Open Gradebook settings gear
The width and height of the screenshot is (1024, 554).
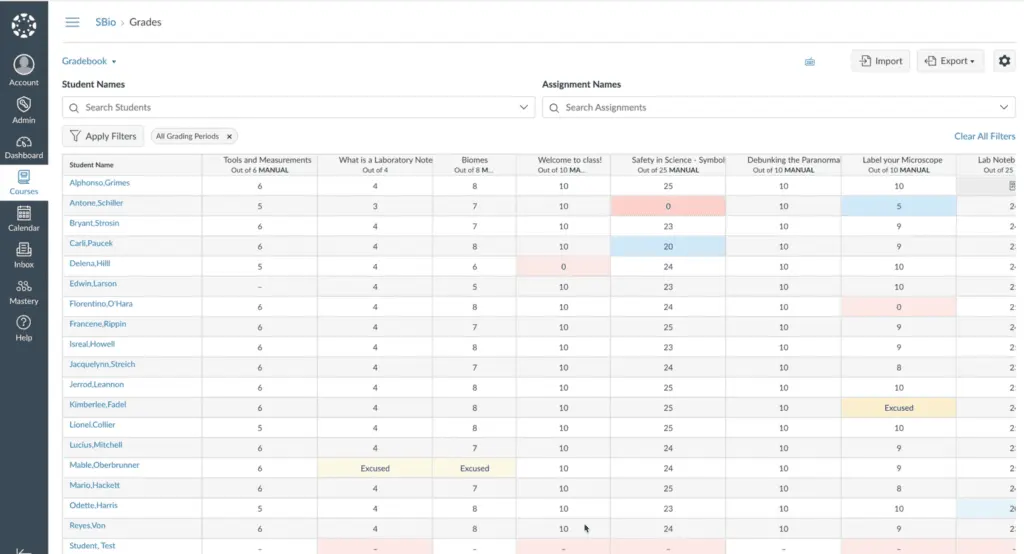pyautogui.click(x=1004, y=61)
